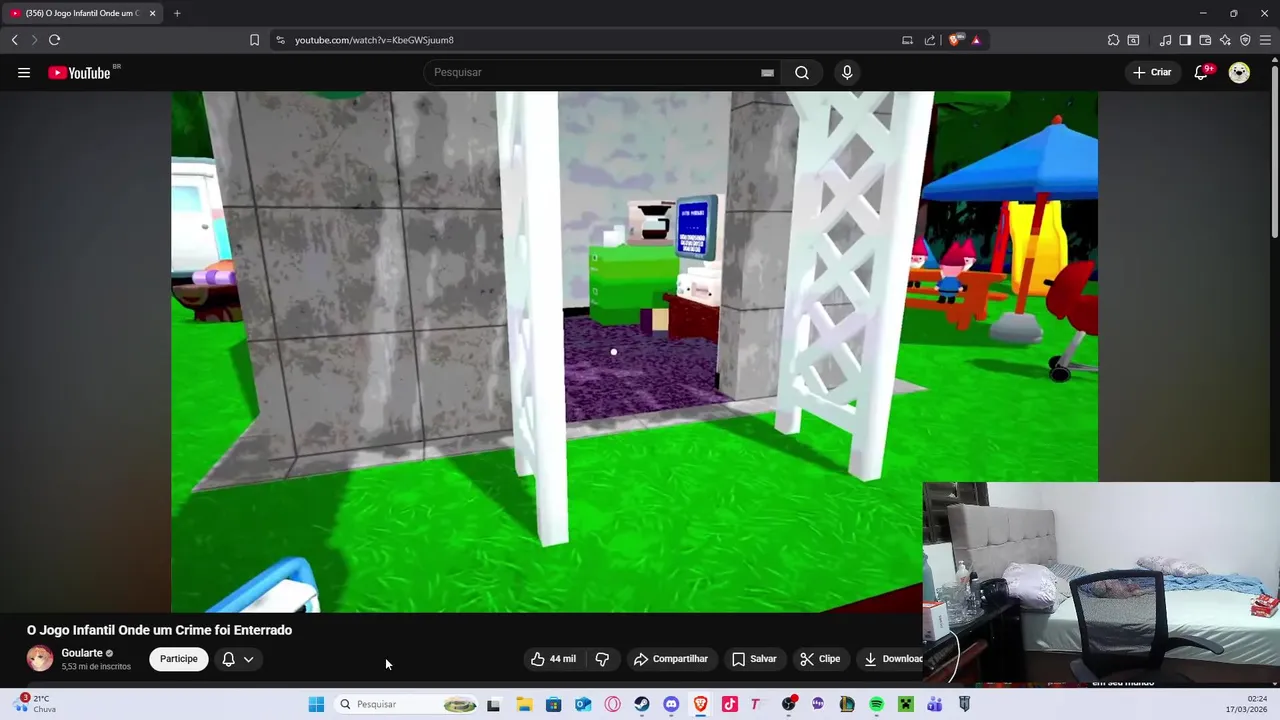The image size is (1280, 720).
Task: Close the YouTube video tab
Action: coord(152,13)
